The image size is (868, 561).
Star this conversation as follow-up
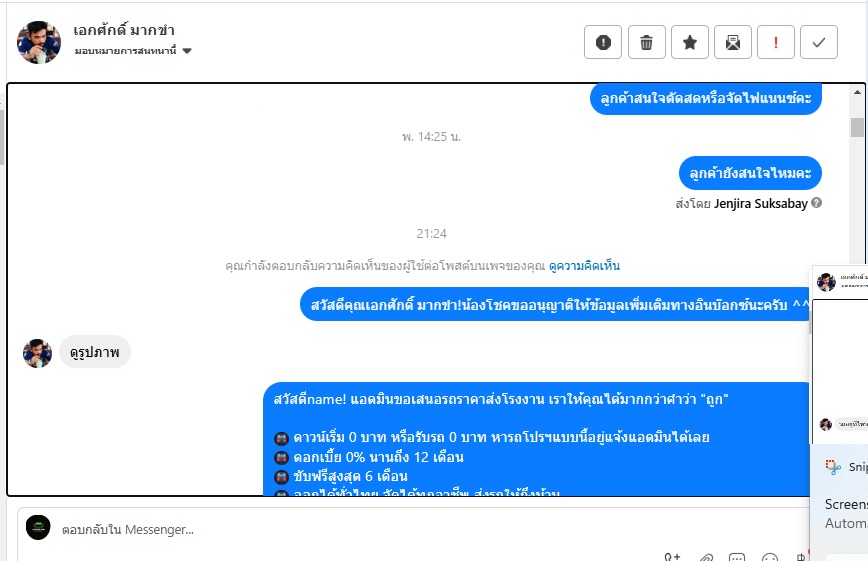[x=690, y=42]
